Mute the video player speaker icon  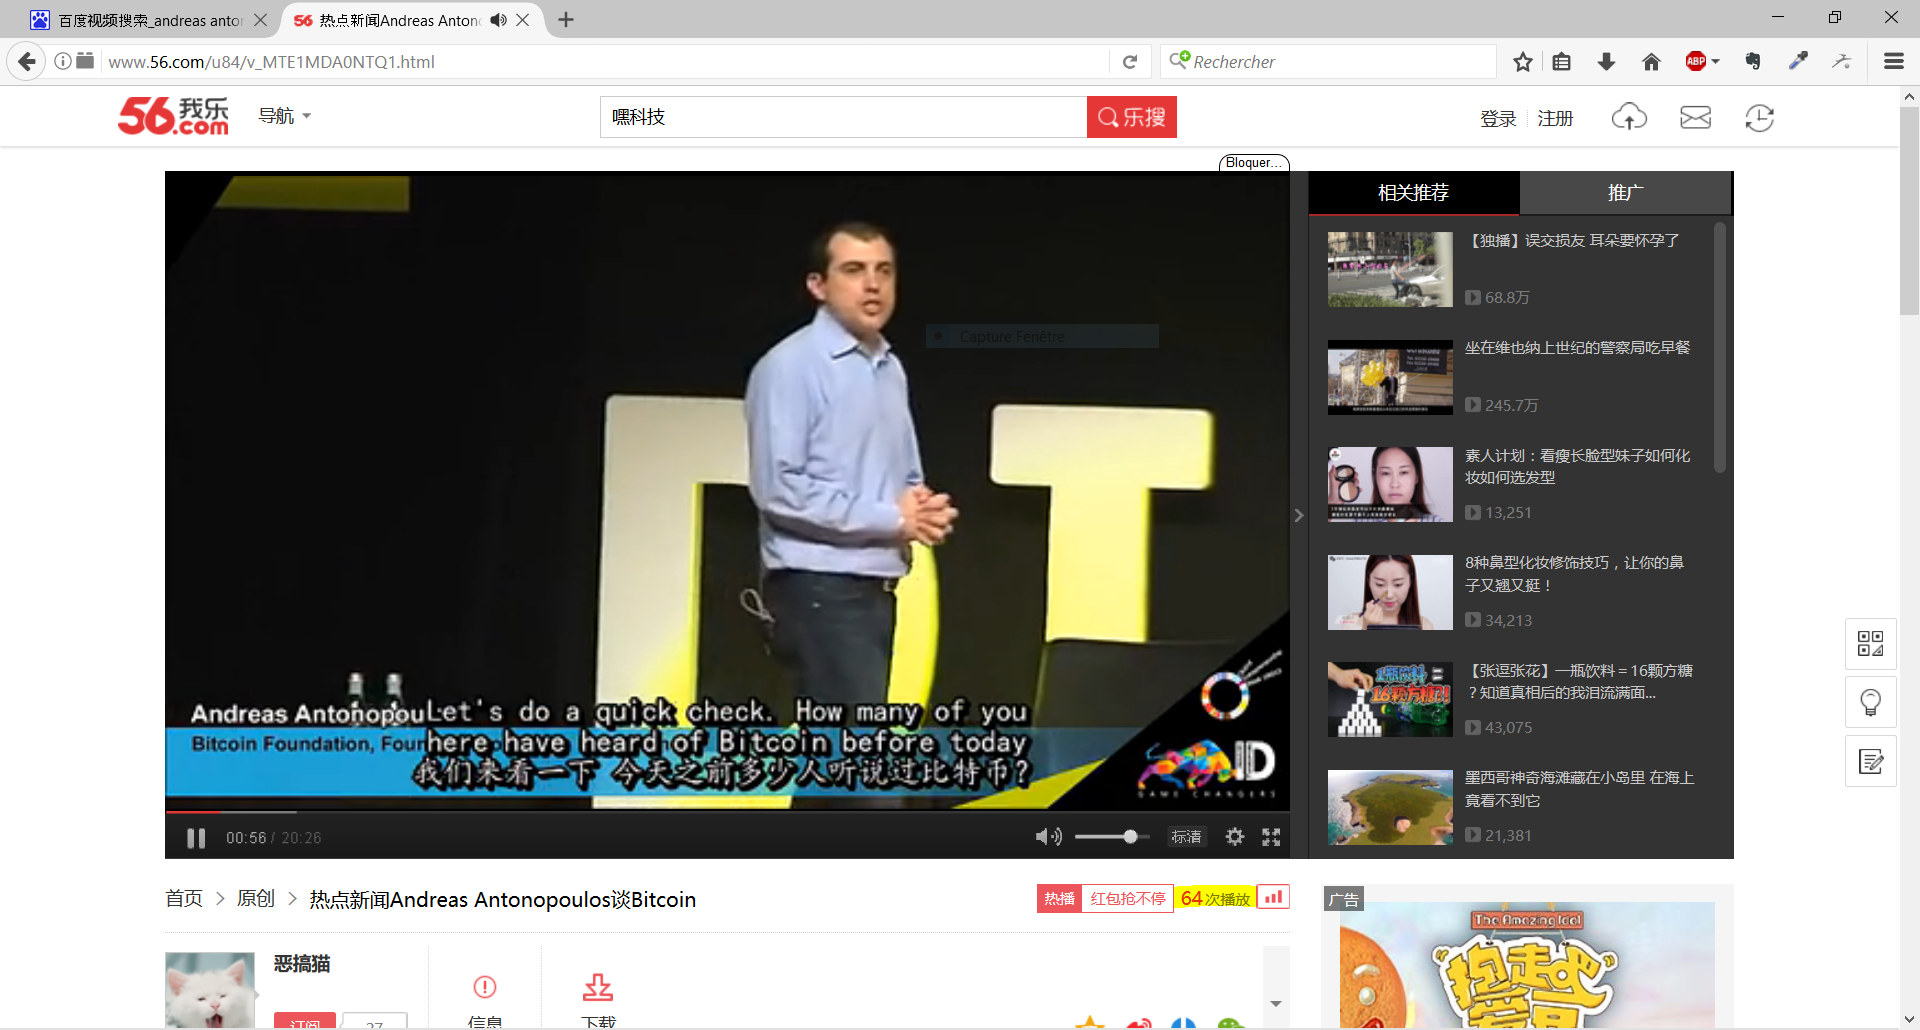(1048, 837)
